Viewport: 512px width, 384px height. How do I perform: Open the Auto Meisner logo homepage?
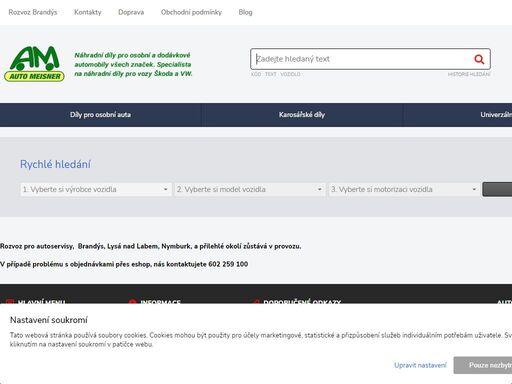(34, 64)
